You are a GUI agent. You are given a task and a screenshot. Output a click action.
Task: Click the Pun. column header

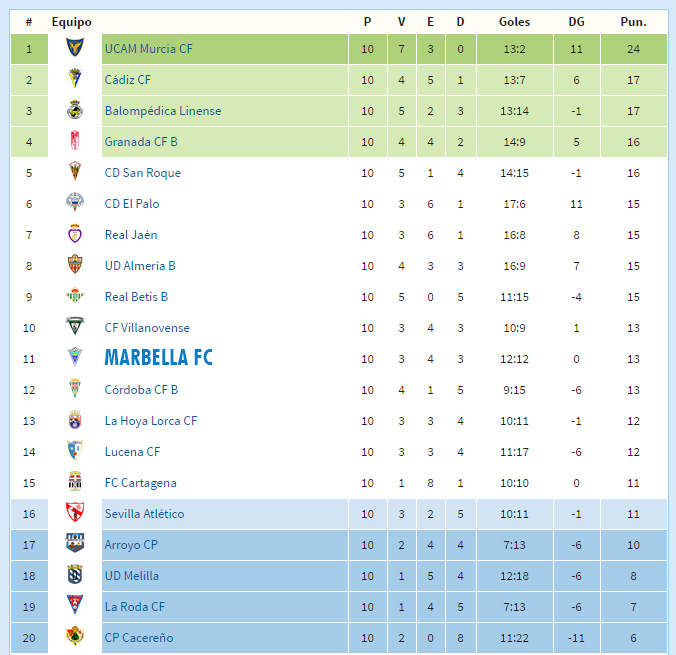633,22
